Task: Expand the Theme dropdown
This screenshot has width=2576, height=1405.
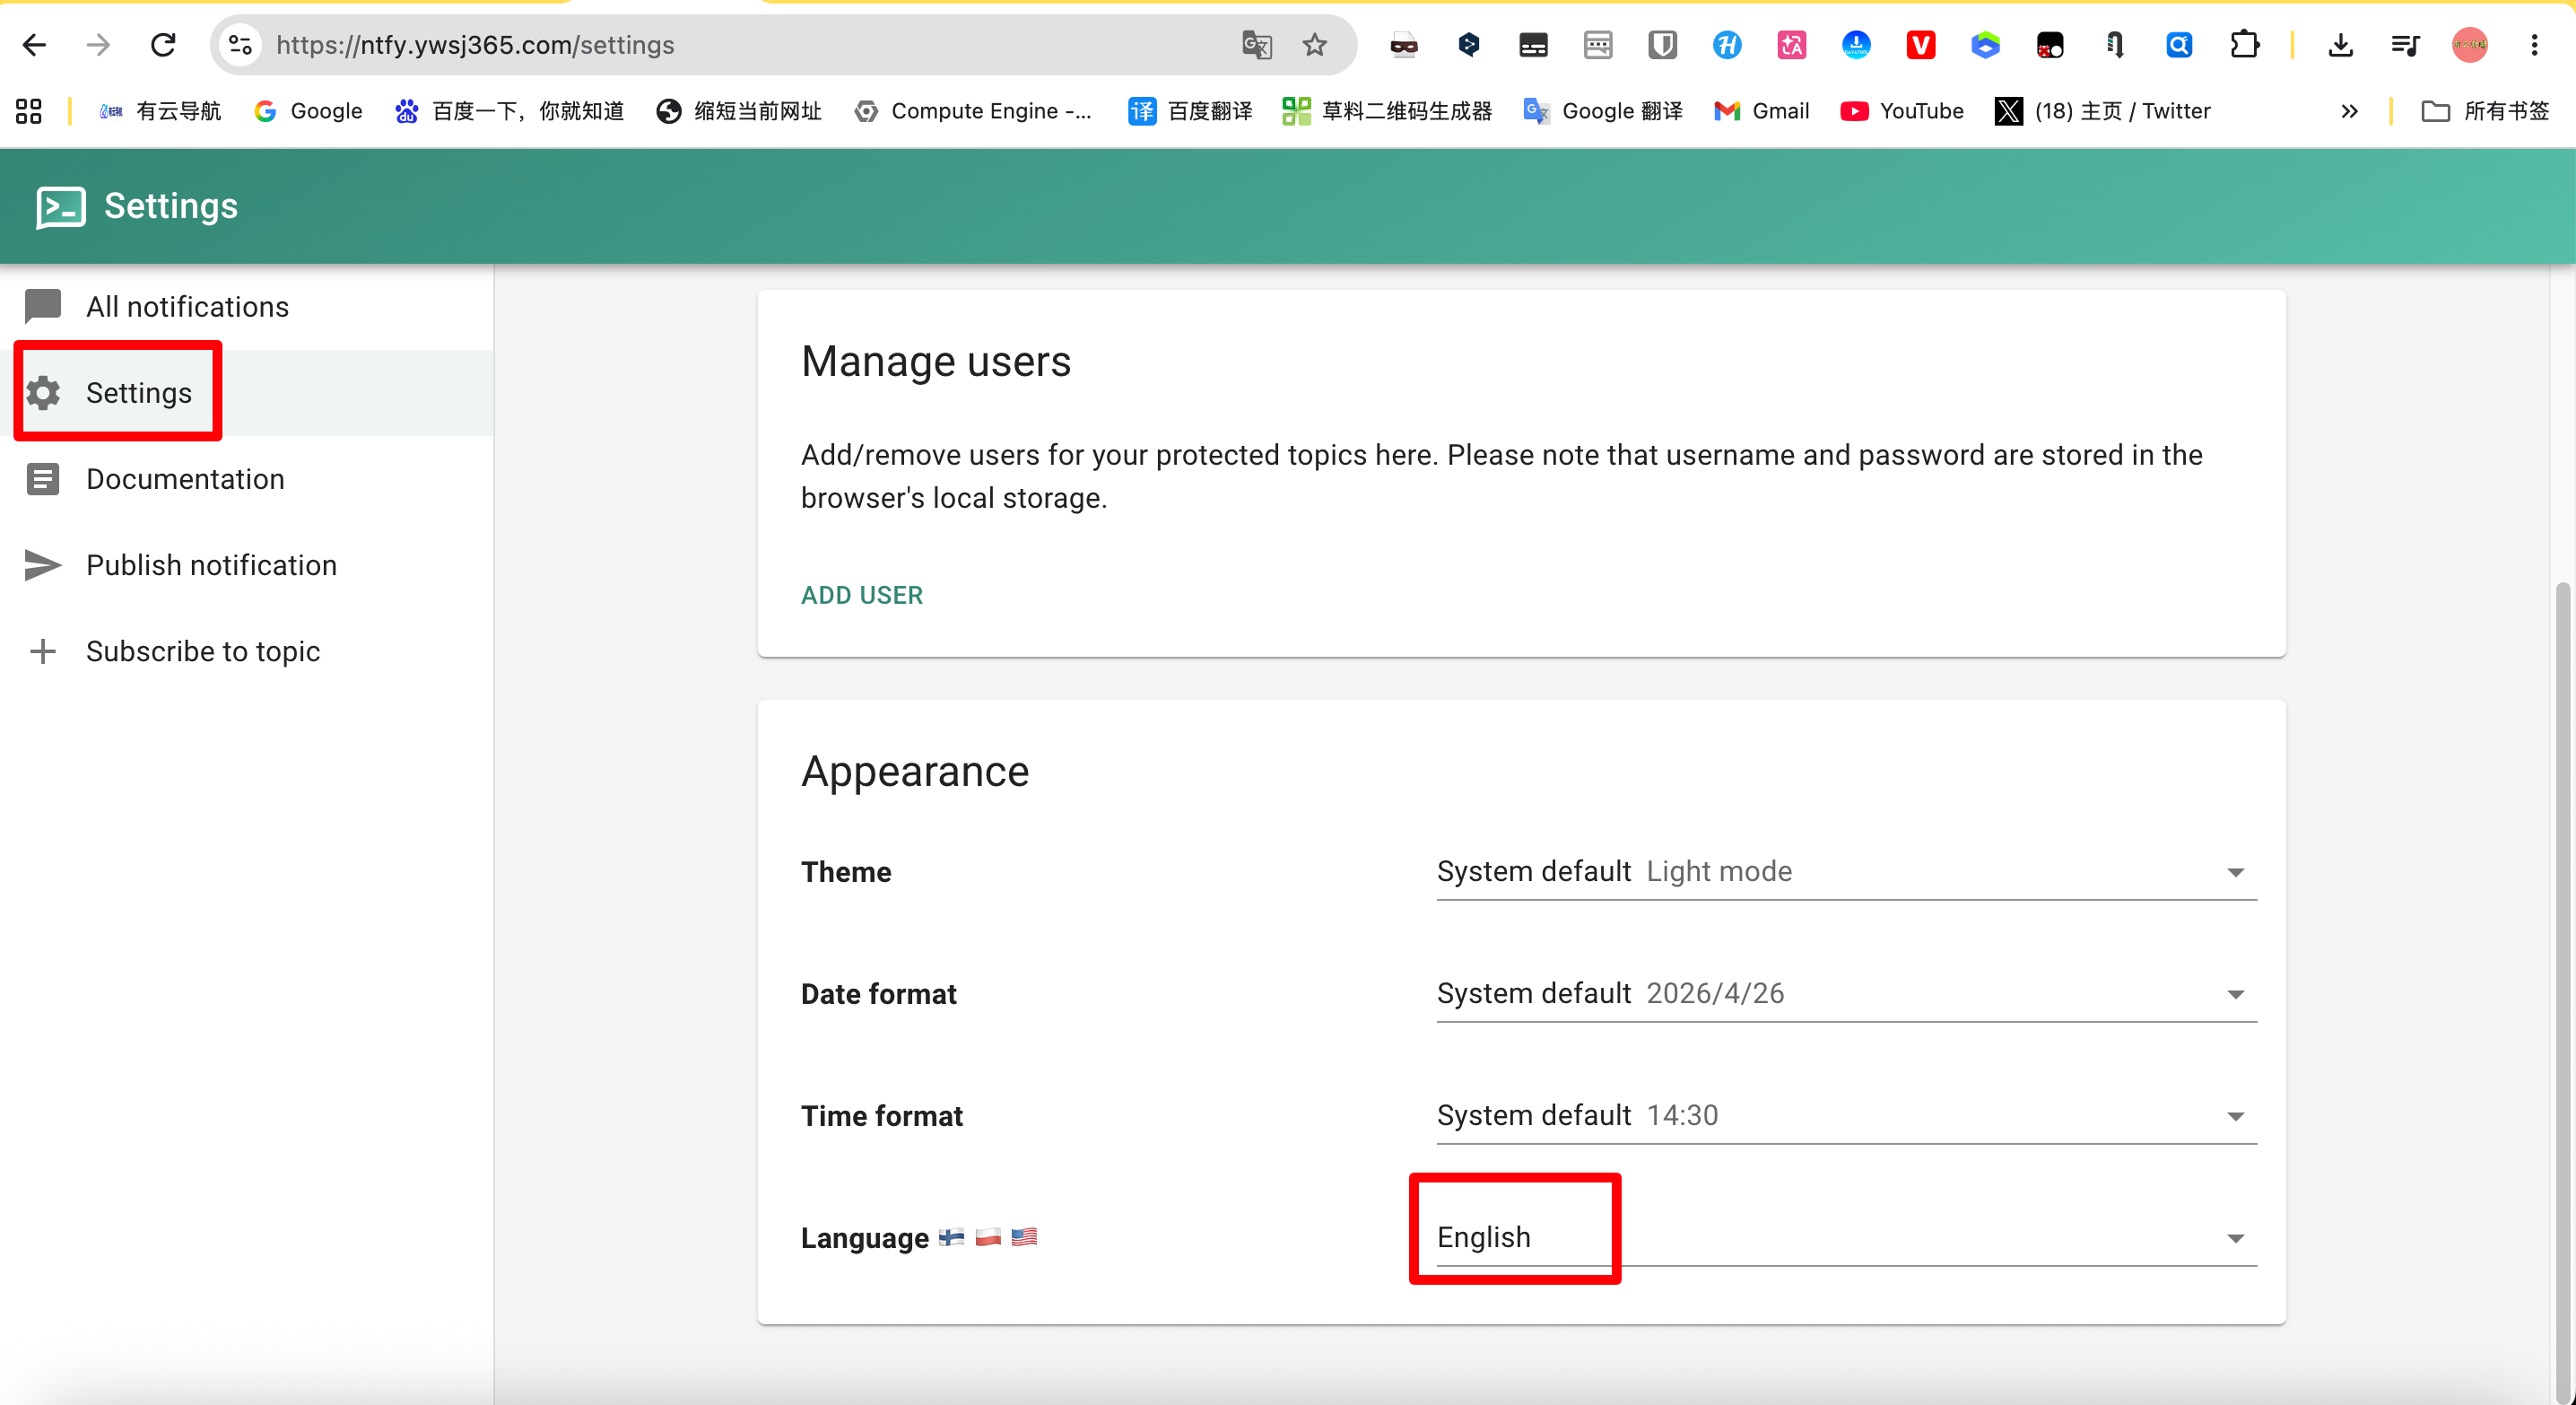Action: [1846, 872]
